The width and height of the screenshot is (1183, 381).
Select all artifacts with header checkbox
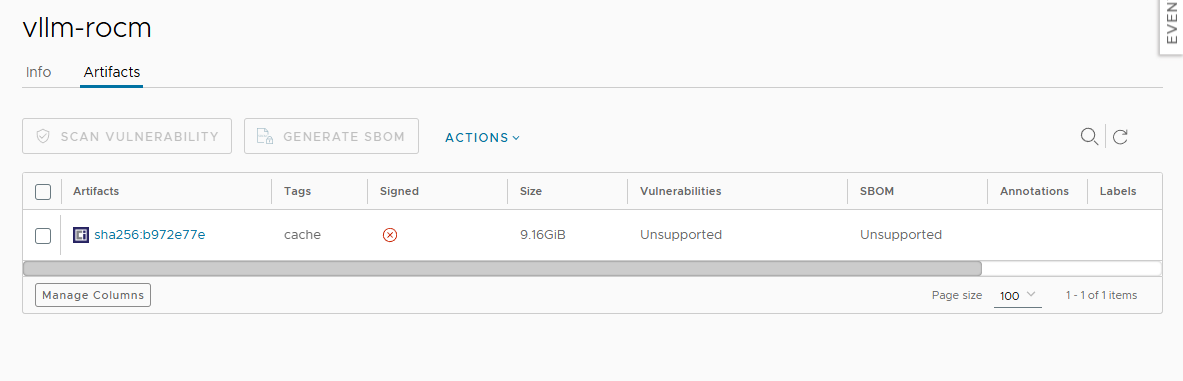[x=43, y=192]
